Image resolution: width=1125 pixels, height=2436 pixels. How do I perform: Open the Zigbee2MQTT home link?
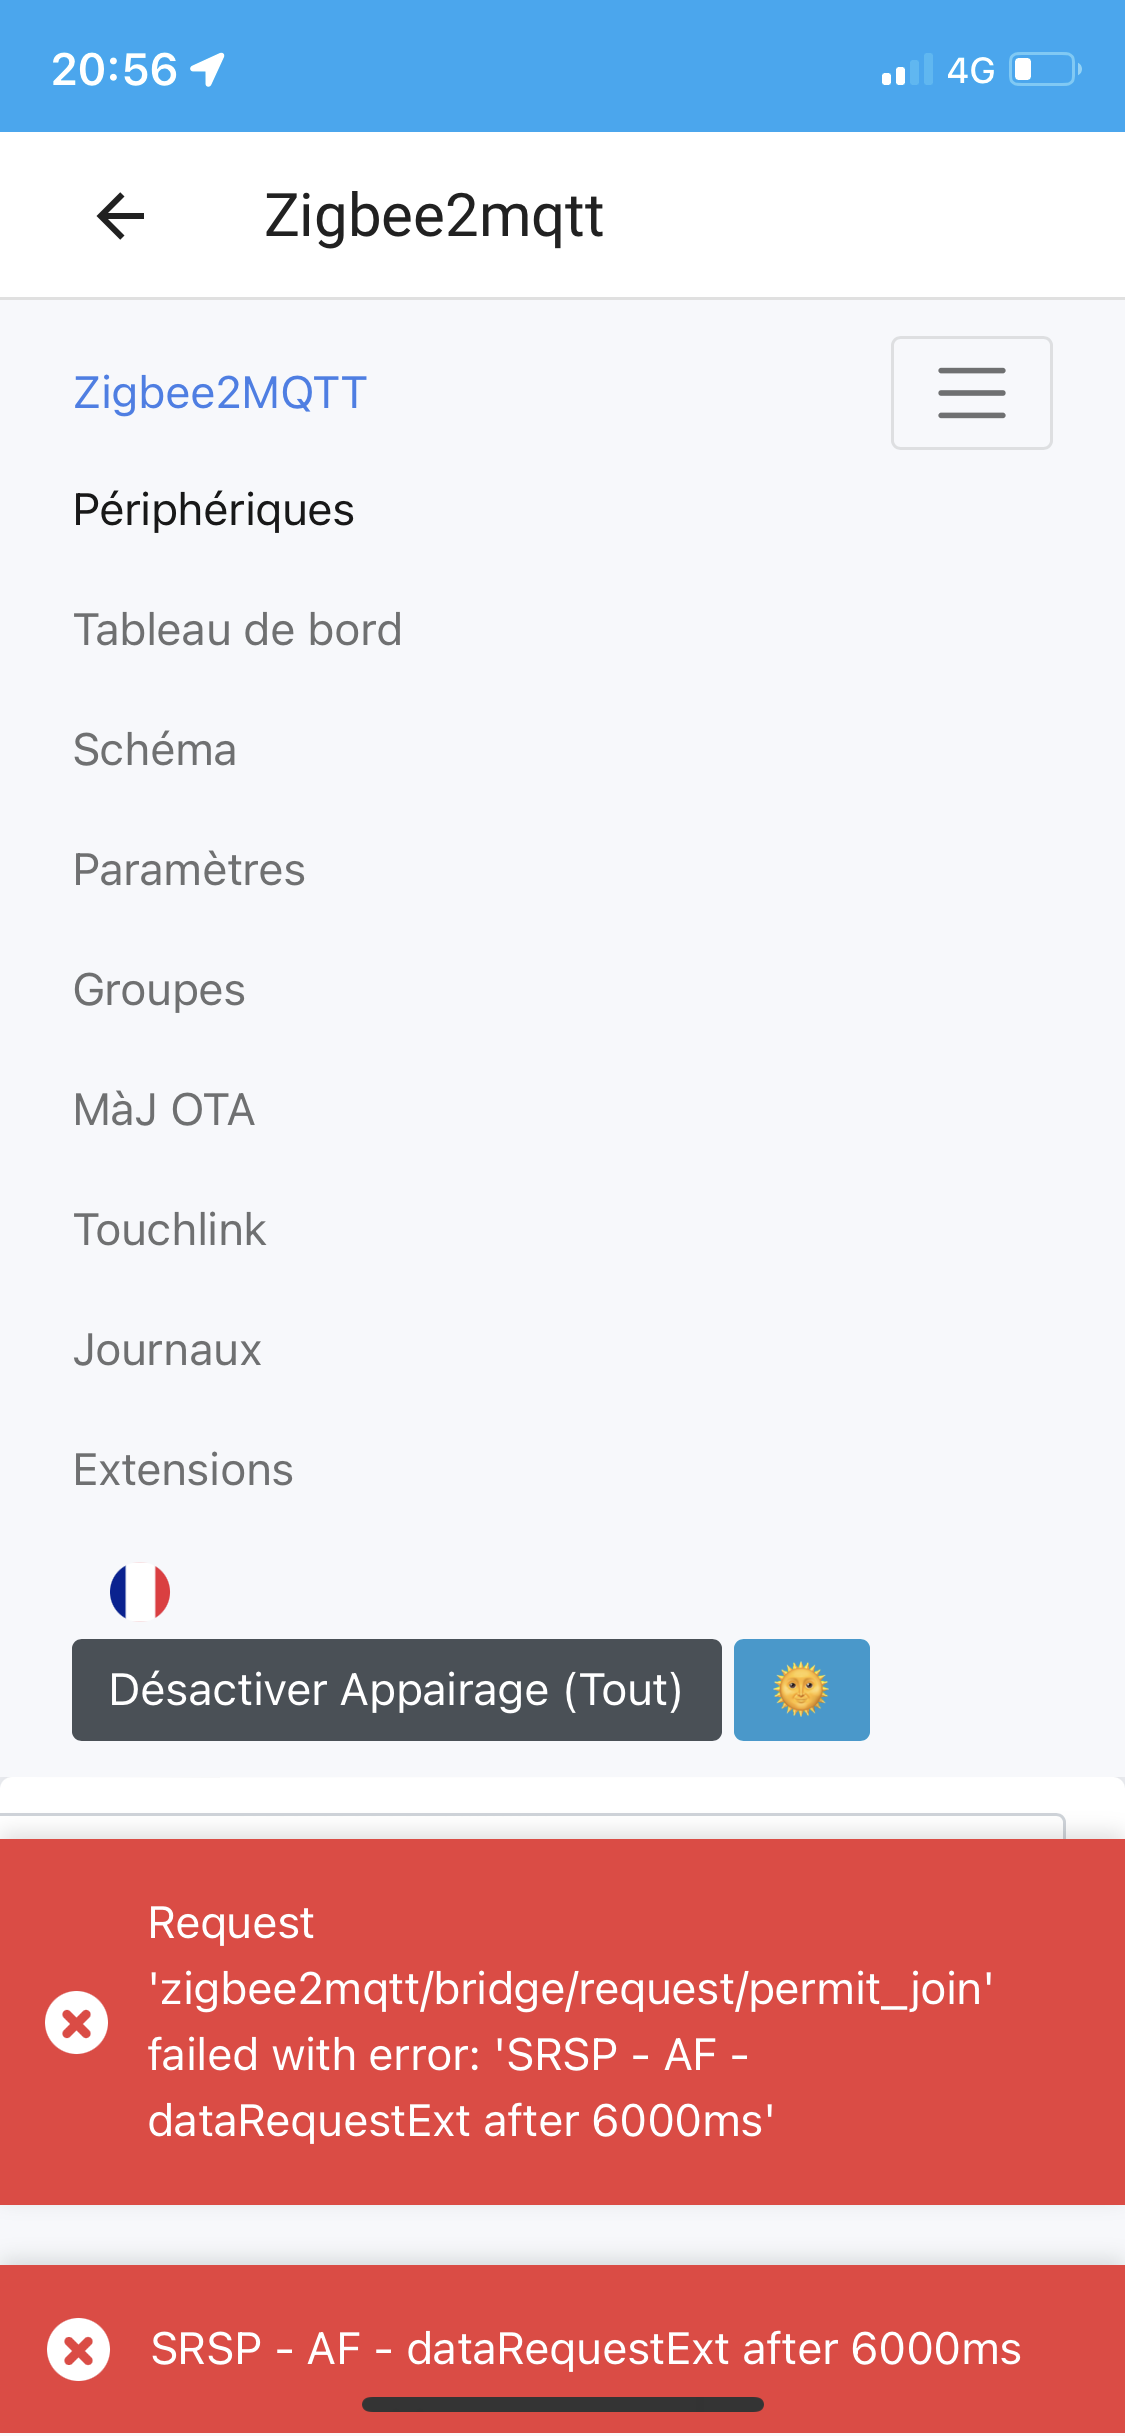(x=218, y=392)
